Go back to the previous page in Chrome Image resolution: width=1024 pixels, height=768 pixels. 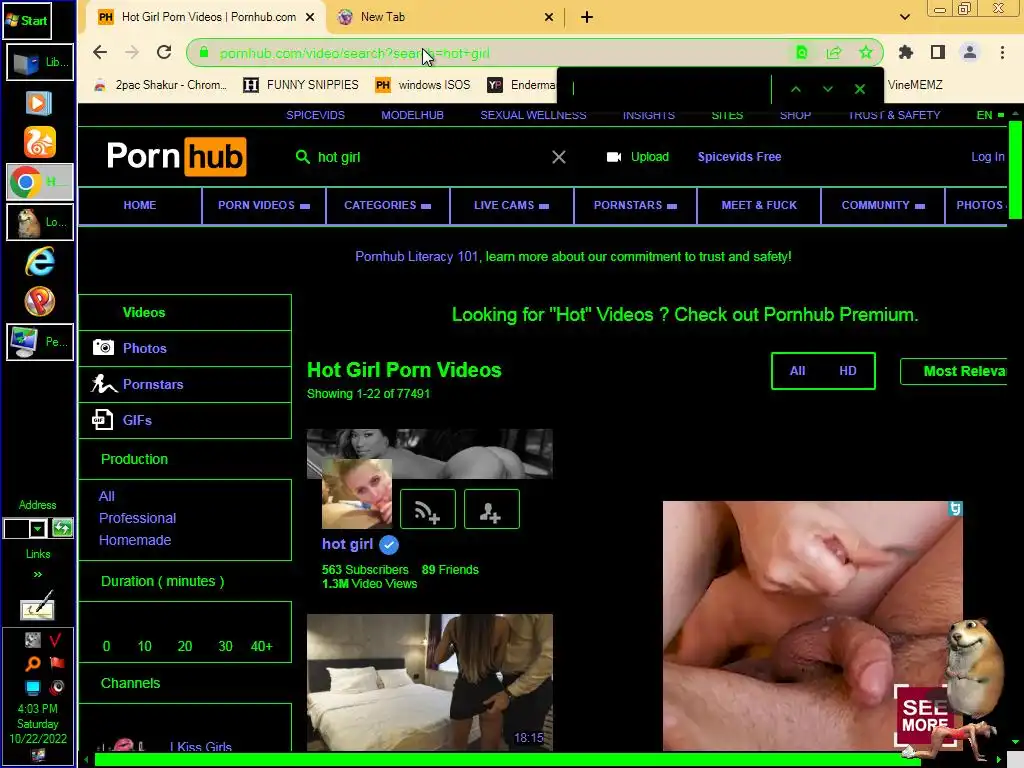tap(100, 52)
